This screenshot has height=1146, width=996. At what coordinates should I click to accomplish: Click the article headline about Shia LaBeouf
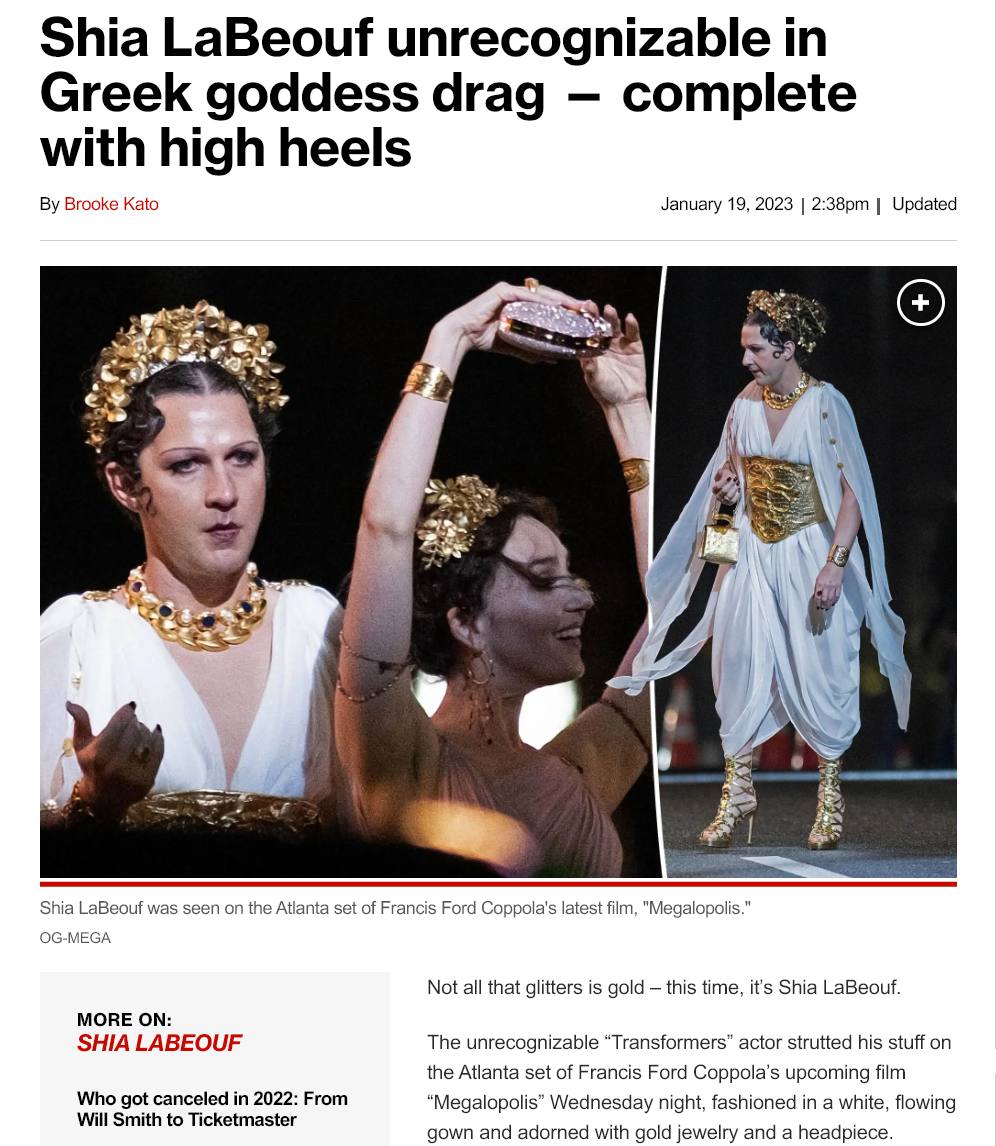pyautogui.click(x=447, y=93)
